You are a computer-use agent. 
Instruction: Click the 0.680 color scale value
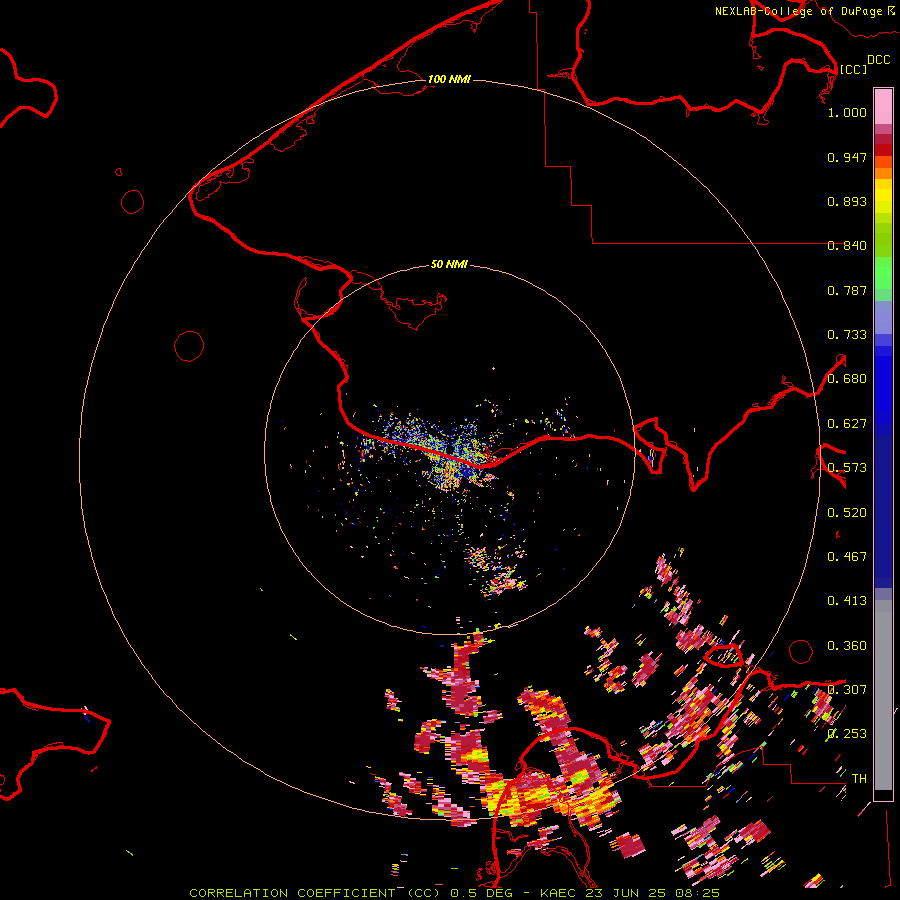coord(847,379)
